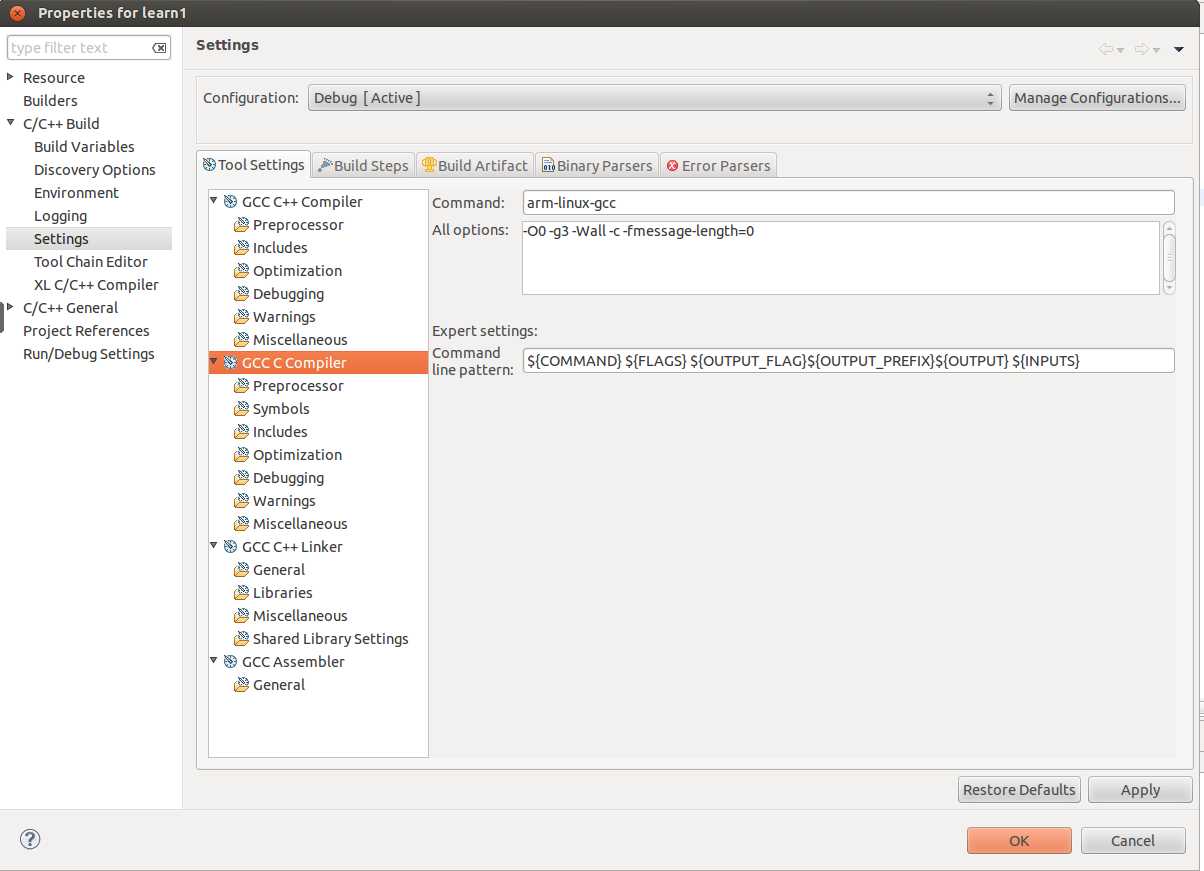Click the Apply button
Viewport: 1204px width, 871px height.
[x=1140, y=789]
